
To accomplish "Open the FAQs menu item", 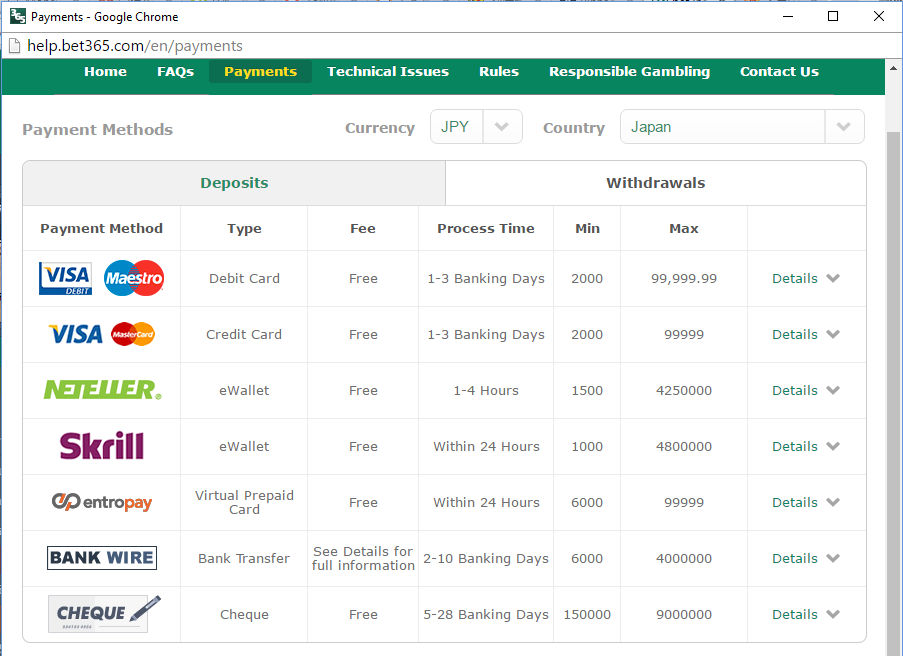I will coord(175,72).
